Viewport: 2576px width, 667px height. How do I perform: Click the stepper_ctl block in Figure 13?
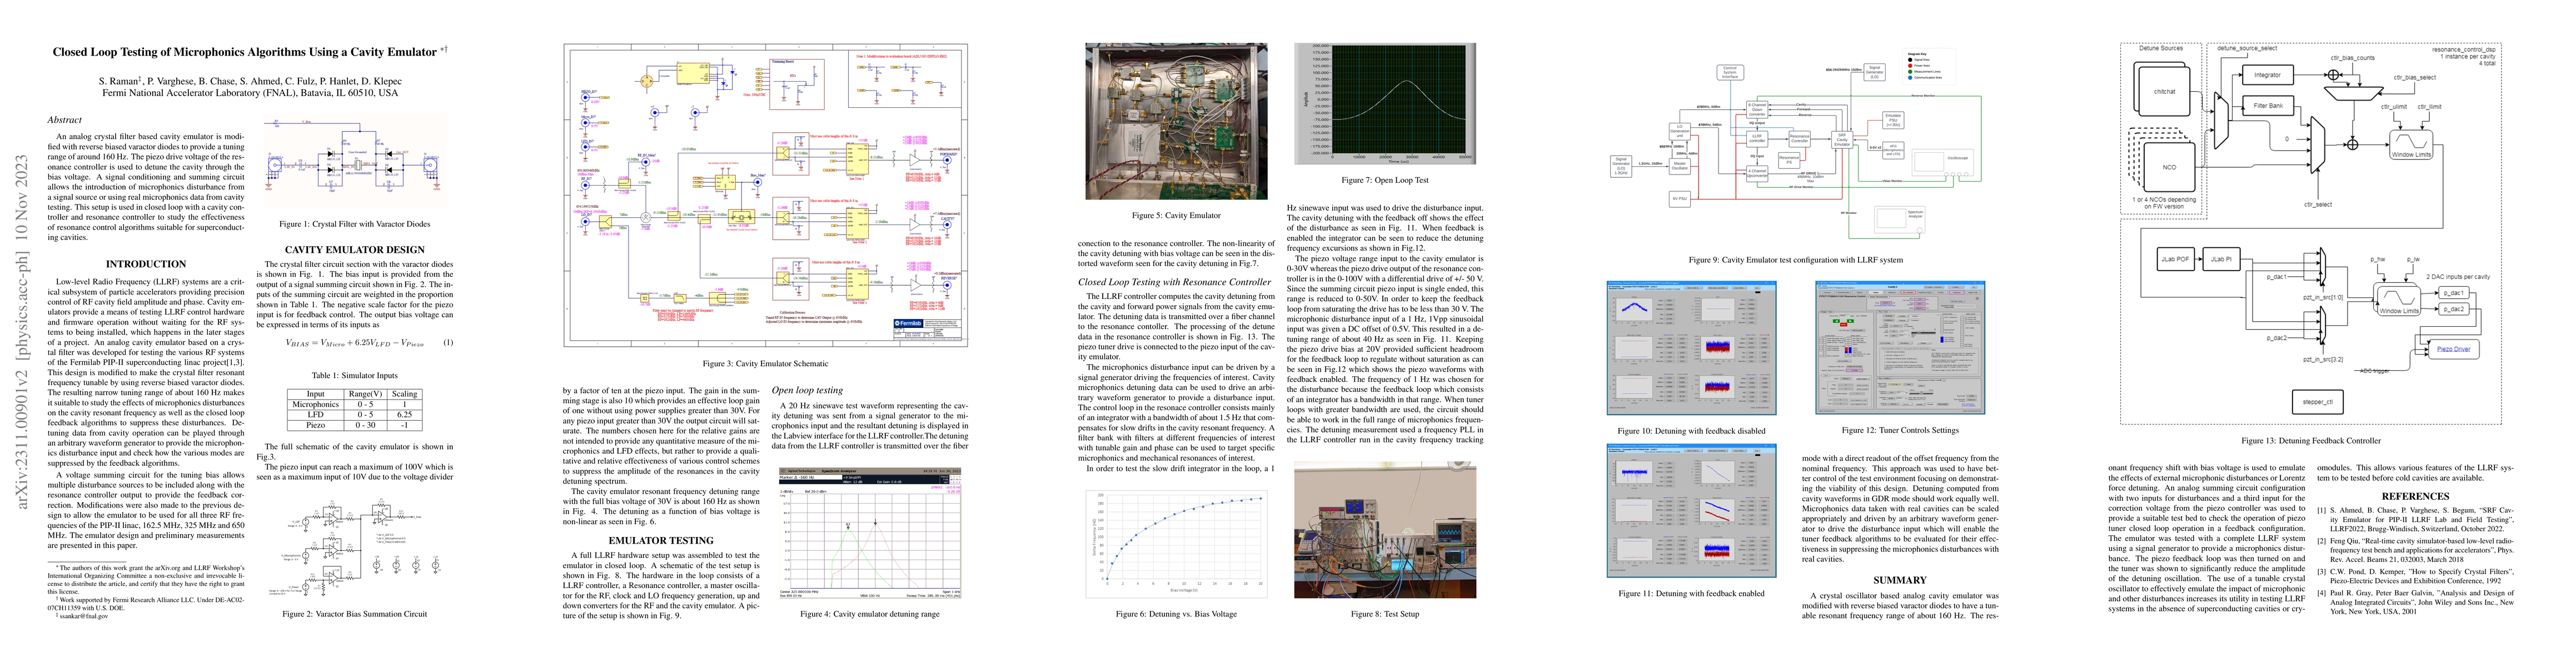coord(2317,403)
